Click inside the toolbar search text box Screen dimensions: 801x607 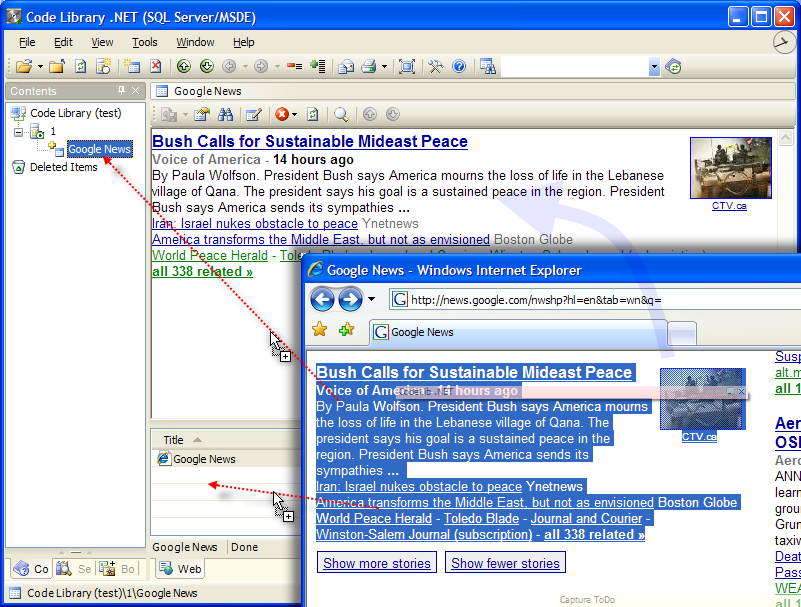click(575, 66)
